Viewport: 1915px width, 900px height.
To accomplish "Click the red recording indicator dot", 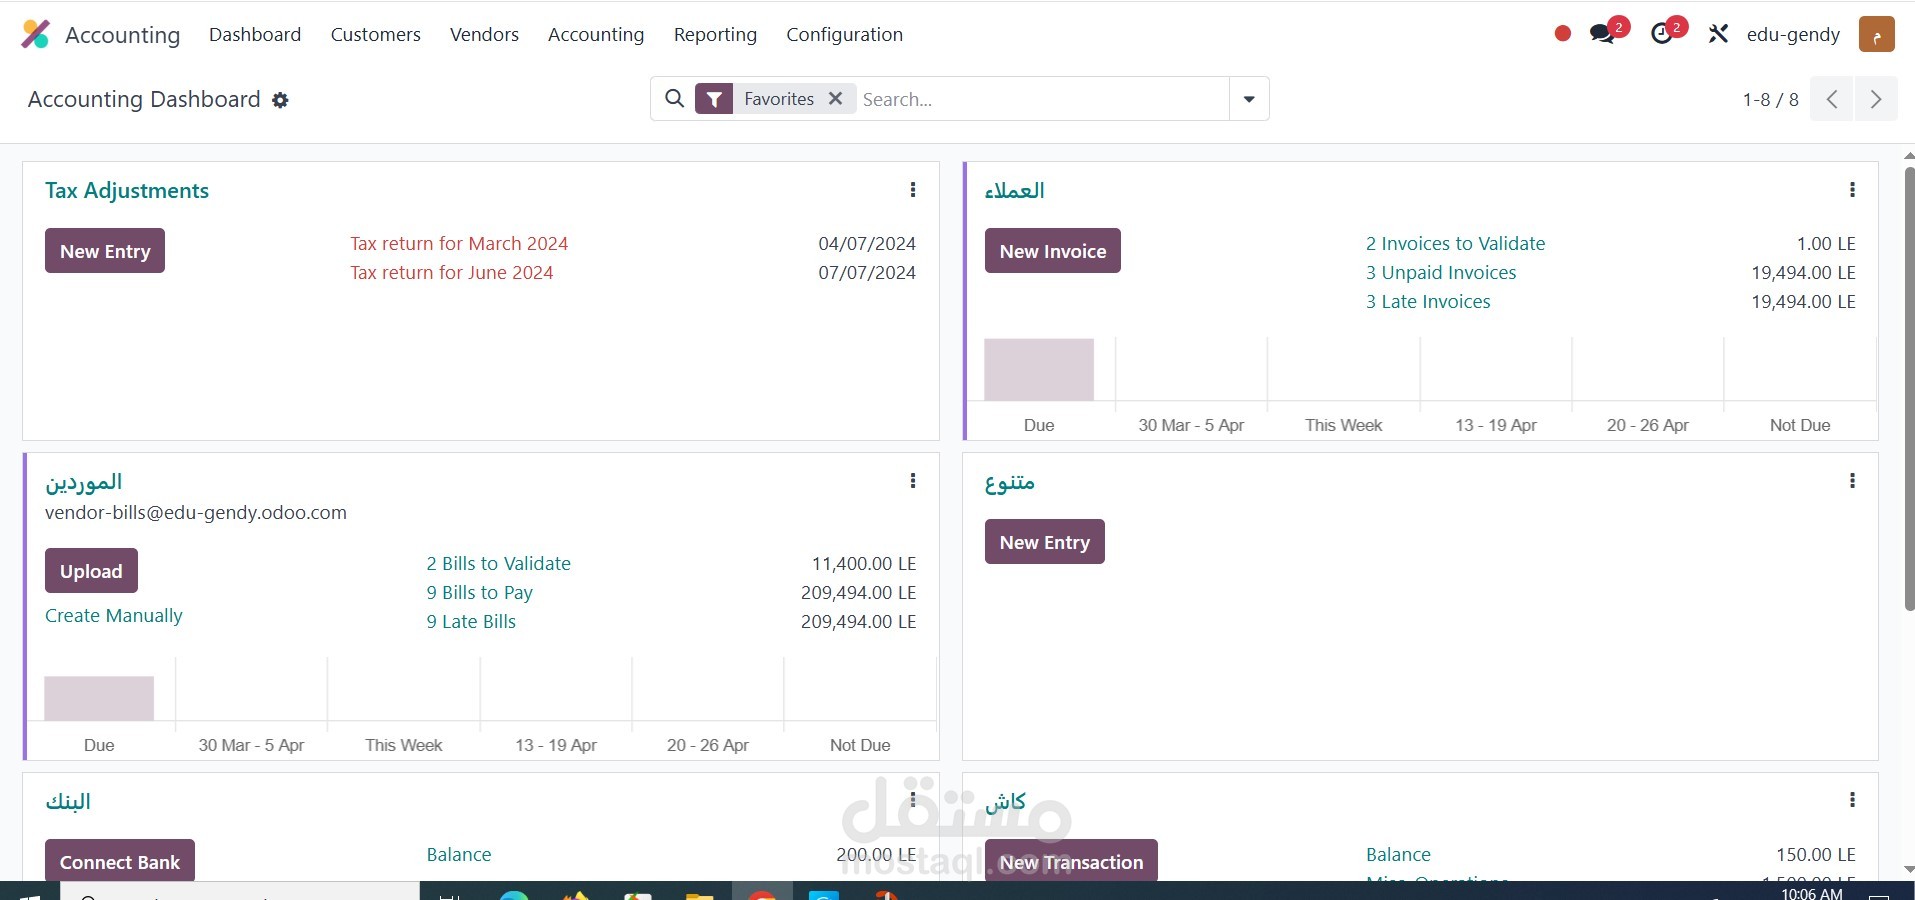I will (1563, 34).
